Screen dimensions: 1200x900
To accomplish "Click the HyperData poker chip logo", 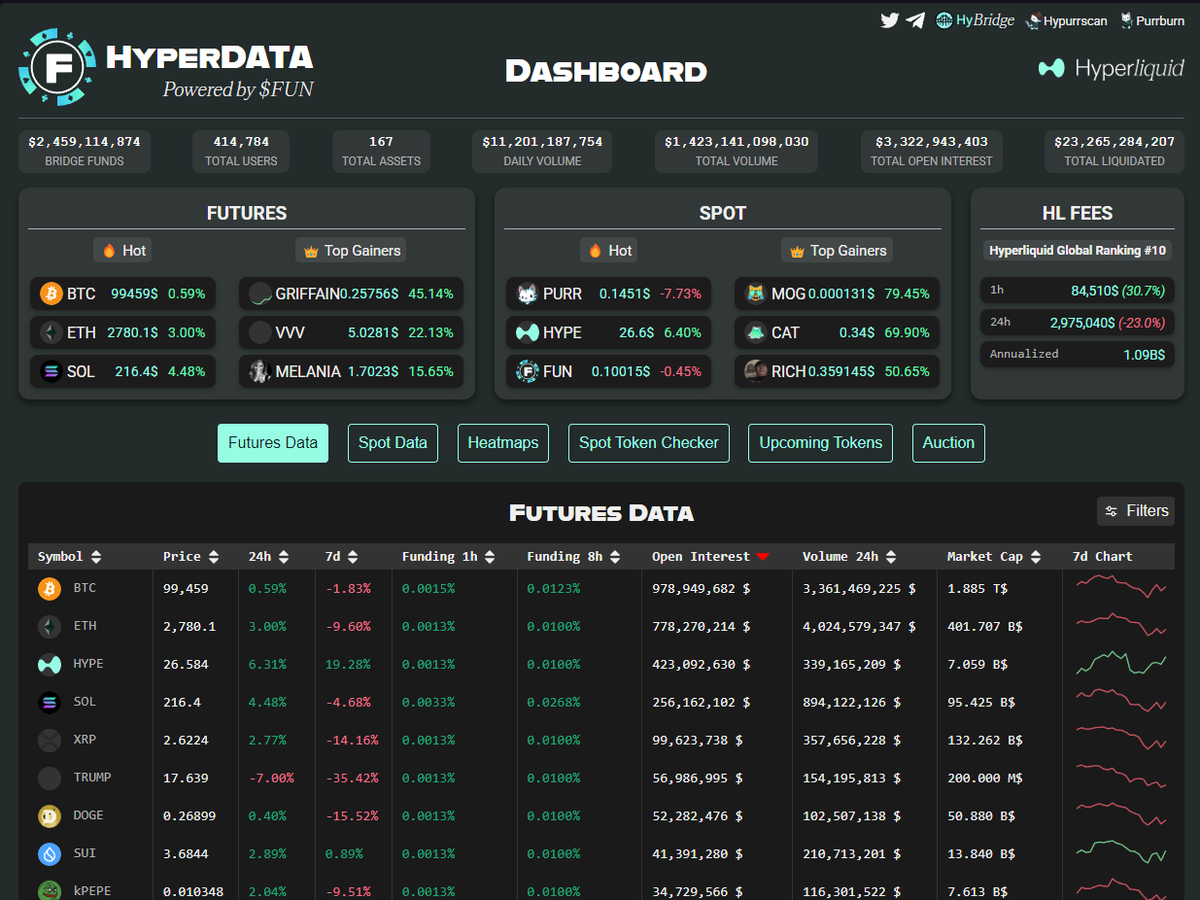I will coord(58,68).
